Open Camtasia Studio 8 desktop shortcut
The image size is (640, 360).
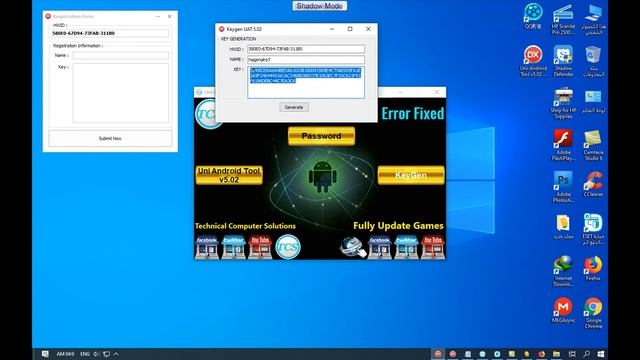(593, 145)
